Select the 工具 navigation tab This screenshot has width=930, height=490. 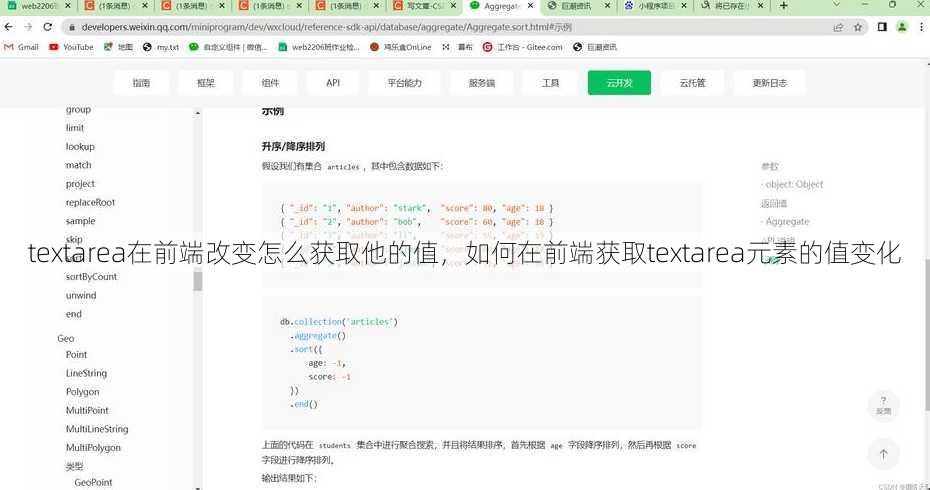(x=550, y=83)
